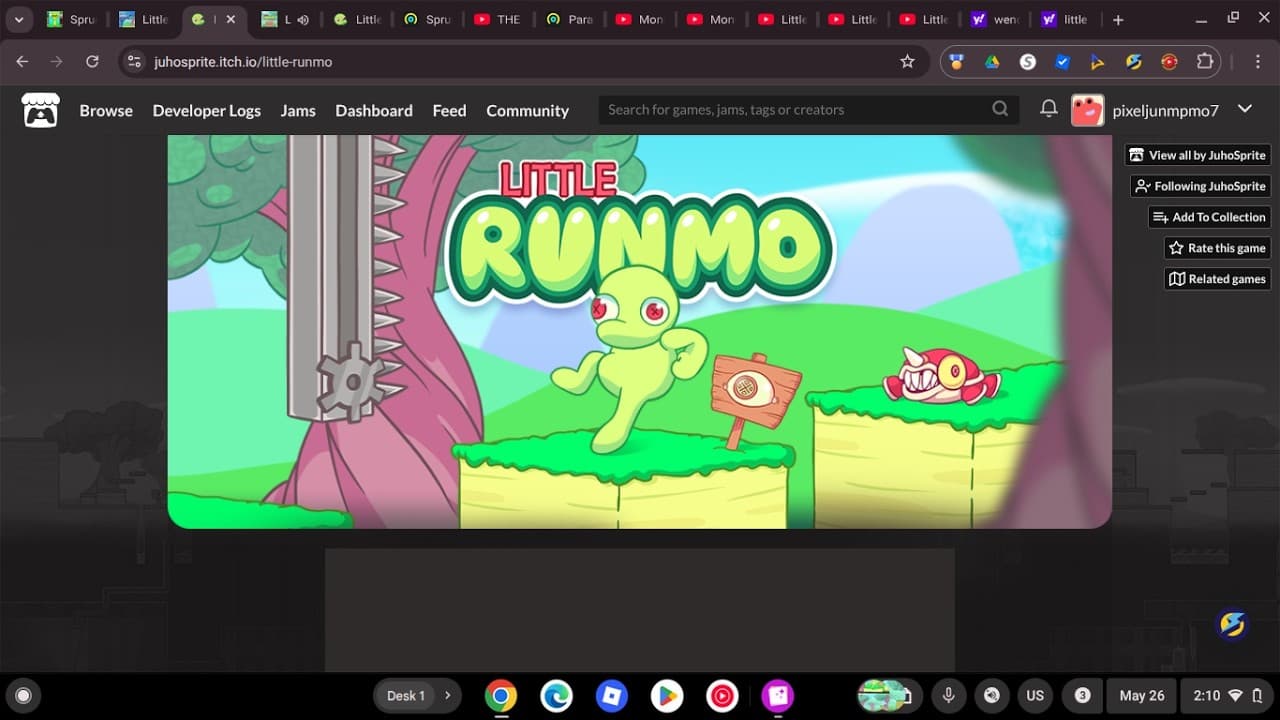1280x720 pixels.
Task: Launch Roblox from the shelf
Action: click(611, 696)
